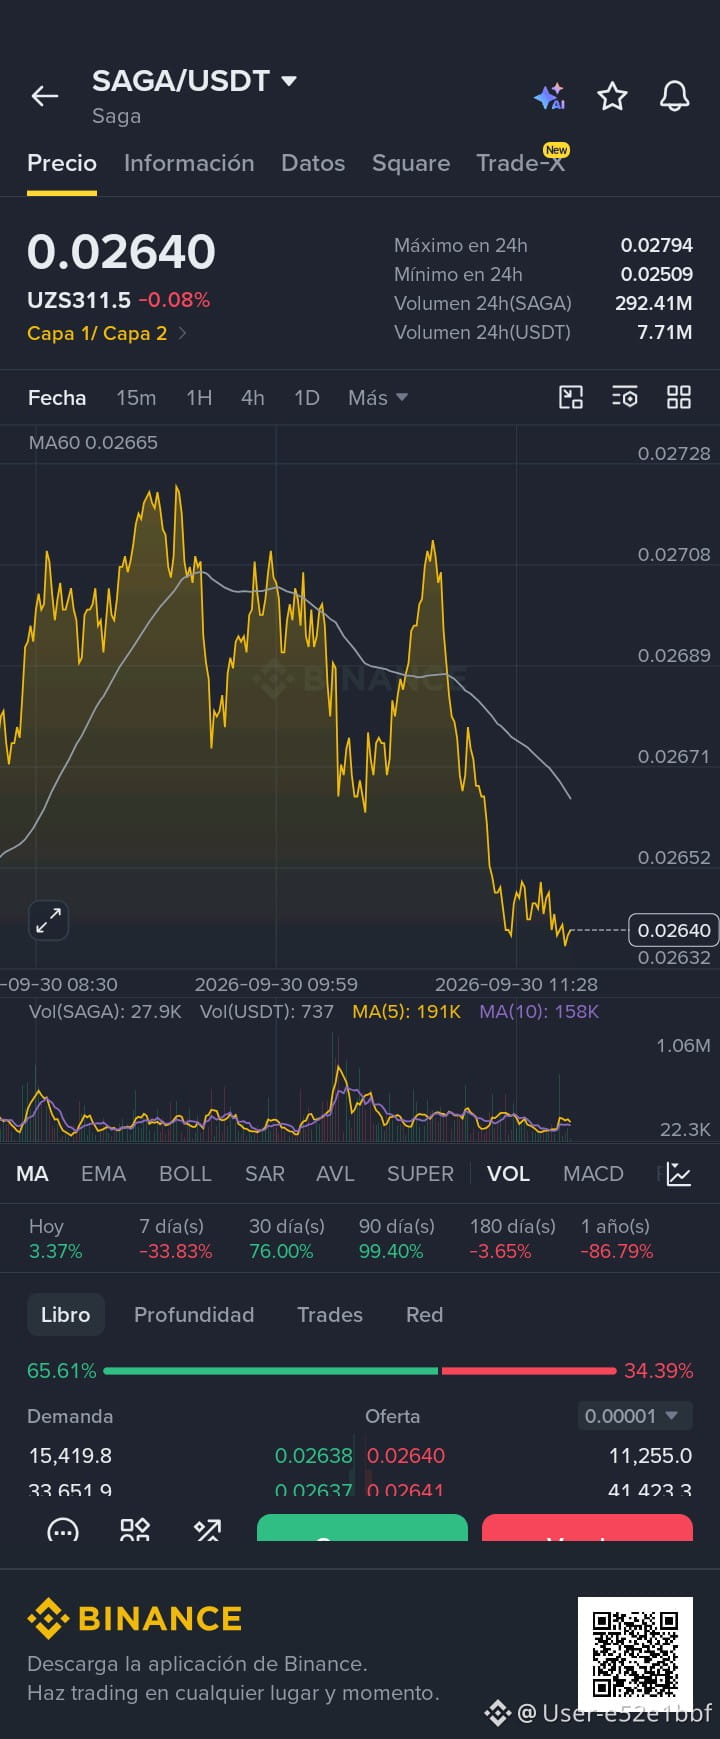This screenshot has height=1739, width=720.
Task: Tap the red sell button
Action: (587, 1528)
